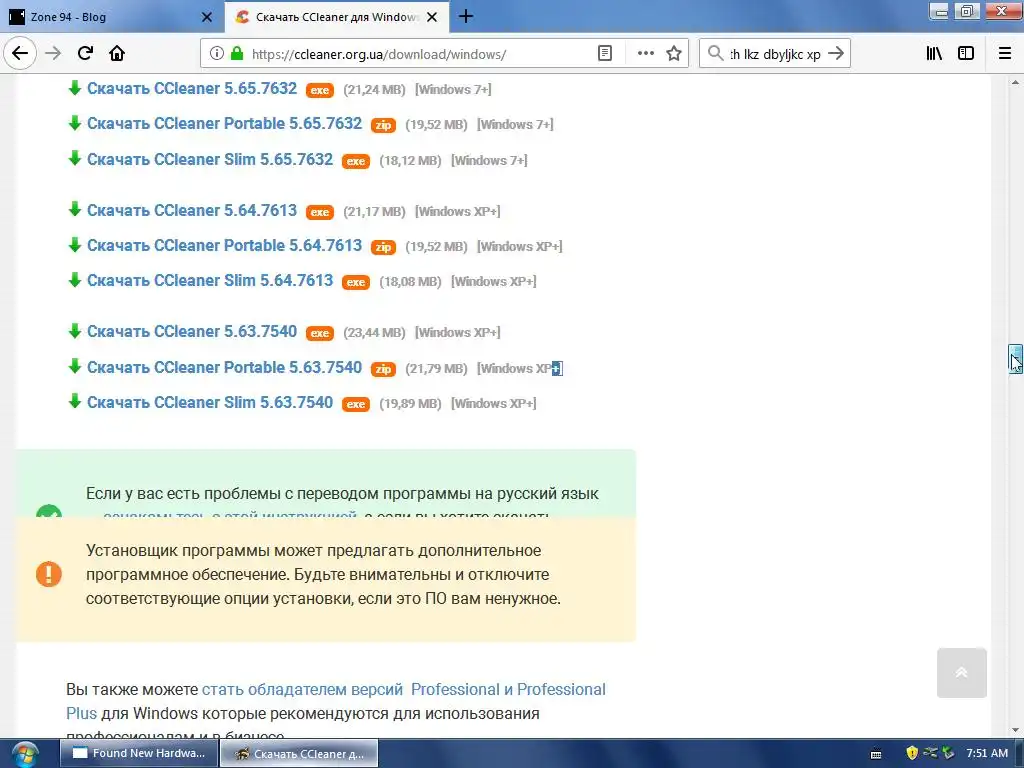Open the Windows Start orb

point(25,754)
